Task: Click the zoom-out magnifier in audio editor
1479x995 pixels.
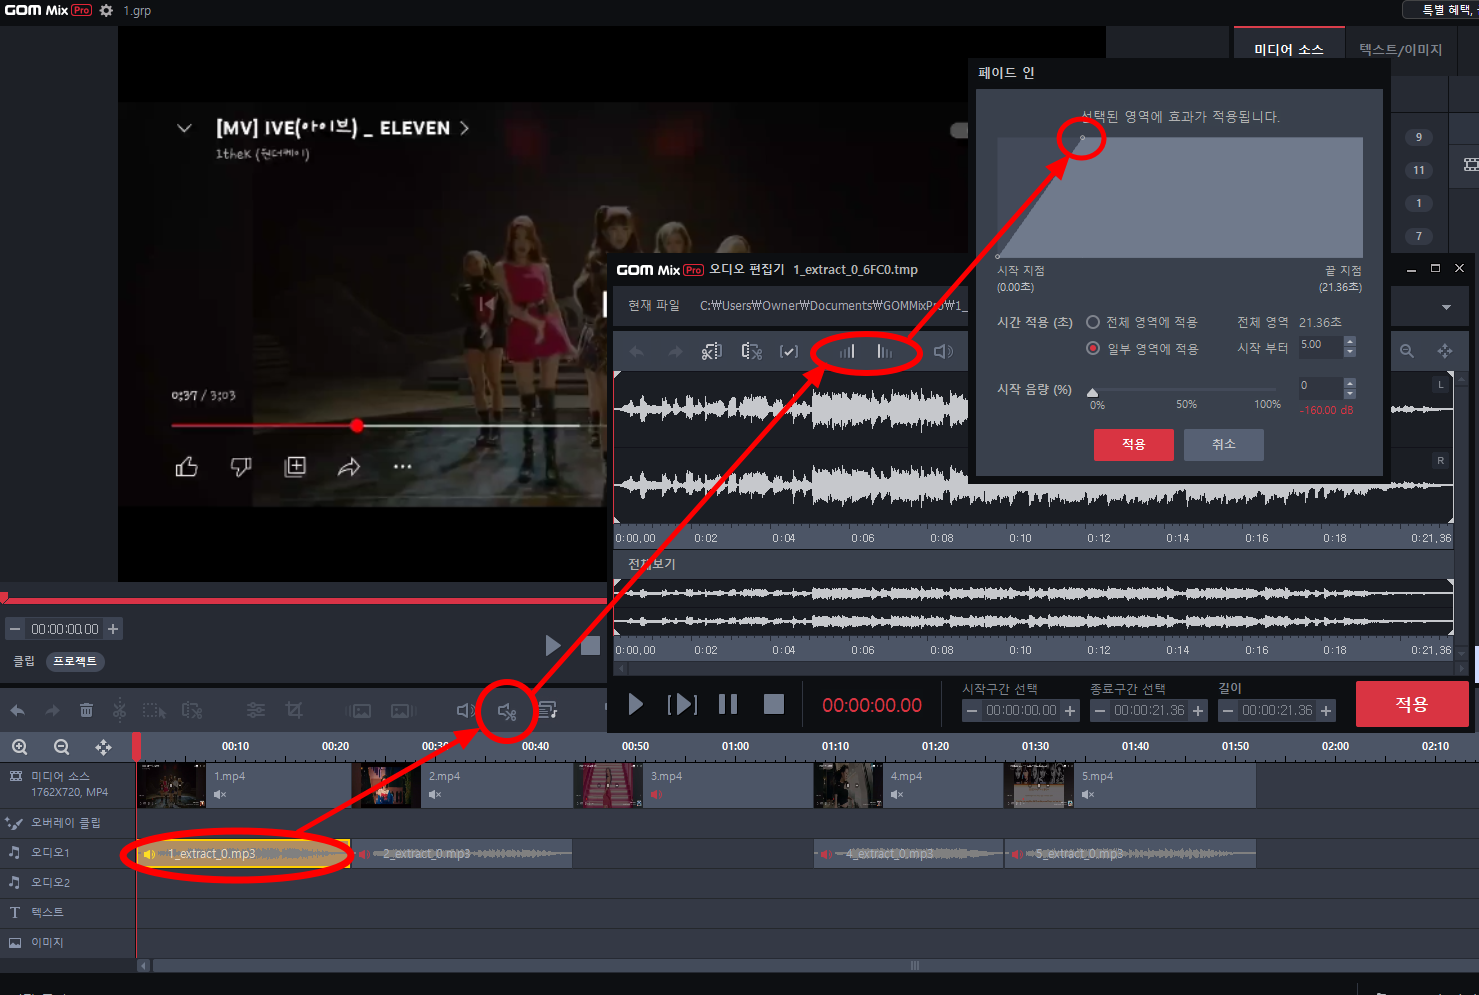Action: pyautogui.click(x=1407, y=351)
